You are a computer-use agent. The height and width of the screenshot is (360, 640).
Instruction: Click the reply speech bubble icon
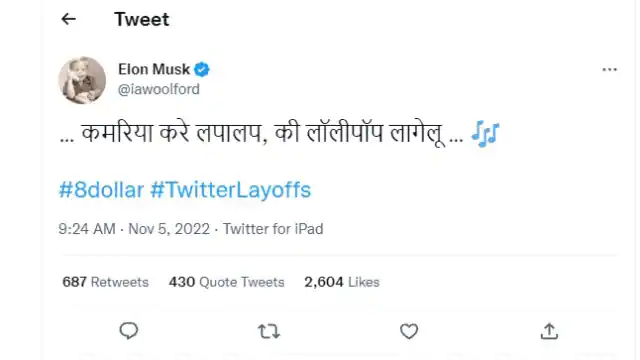(x=129, y=331)
